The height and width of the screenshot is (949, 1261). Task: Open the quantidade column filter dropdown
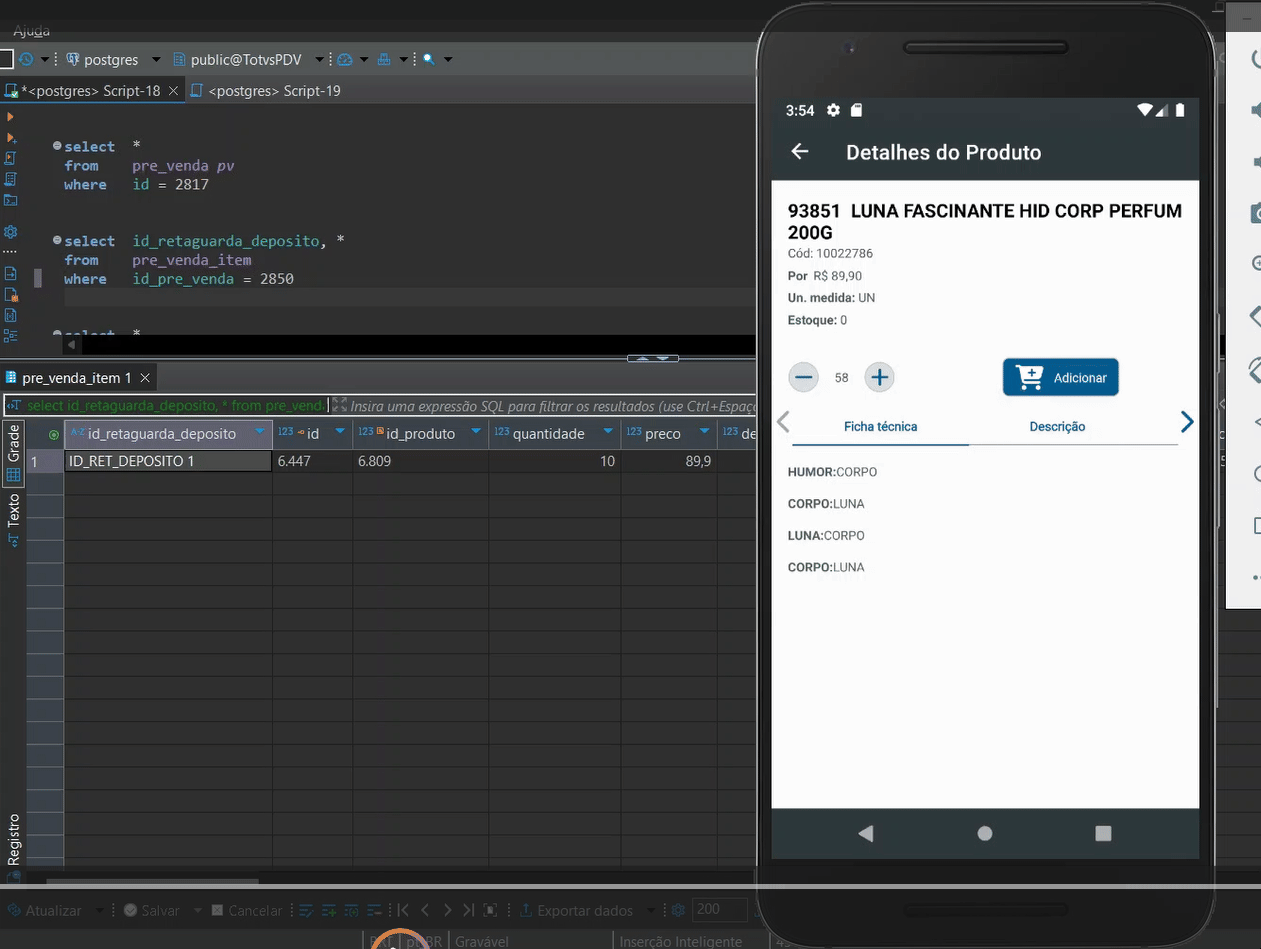point(607,432)
